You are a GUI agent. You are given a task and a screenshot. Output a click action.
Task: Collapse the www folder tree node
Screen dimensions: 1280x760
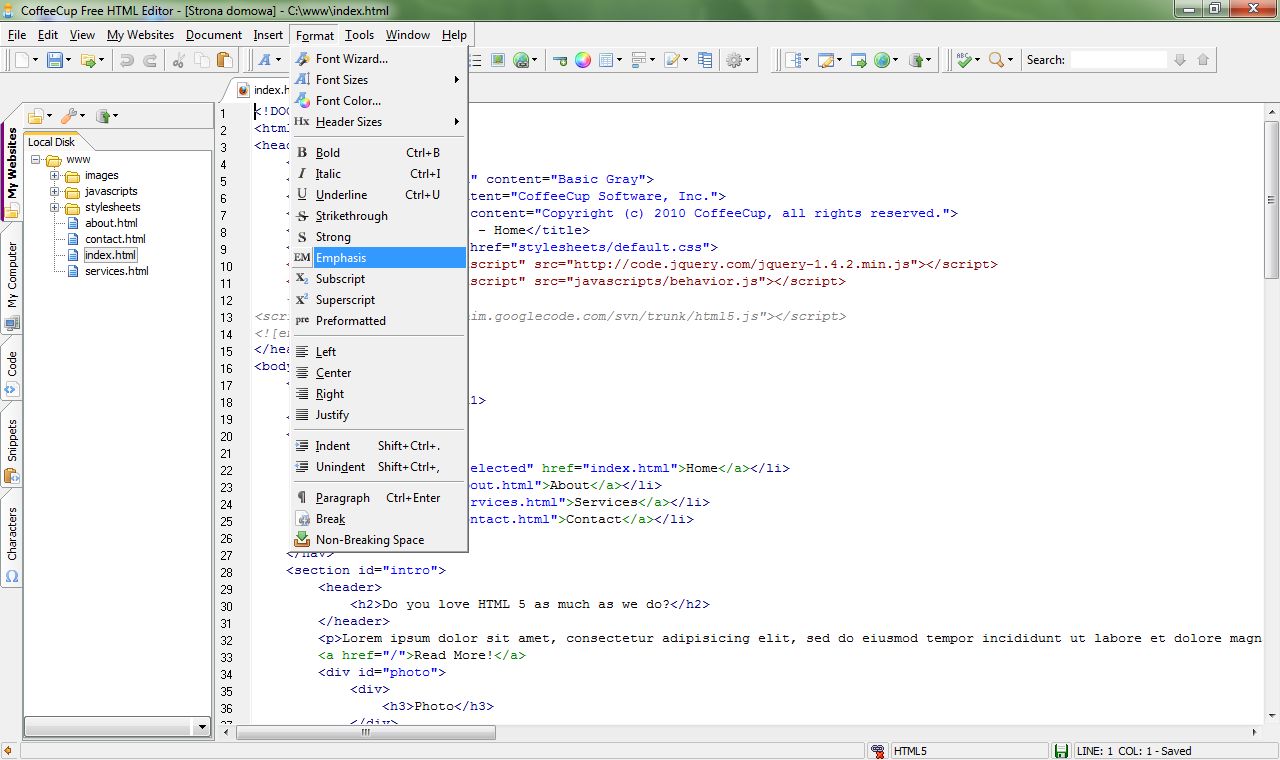pos(36,160)
